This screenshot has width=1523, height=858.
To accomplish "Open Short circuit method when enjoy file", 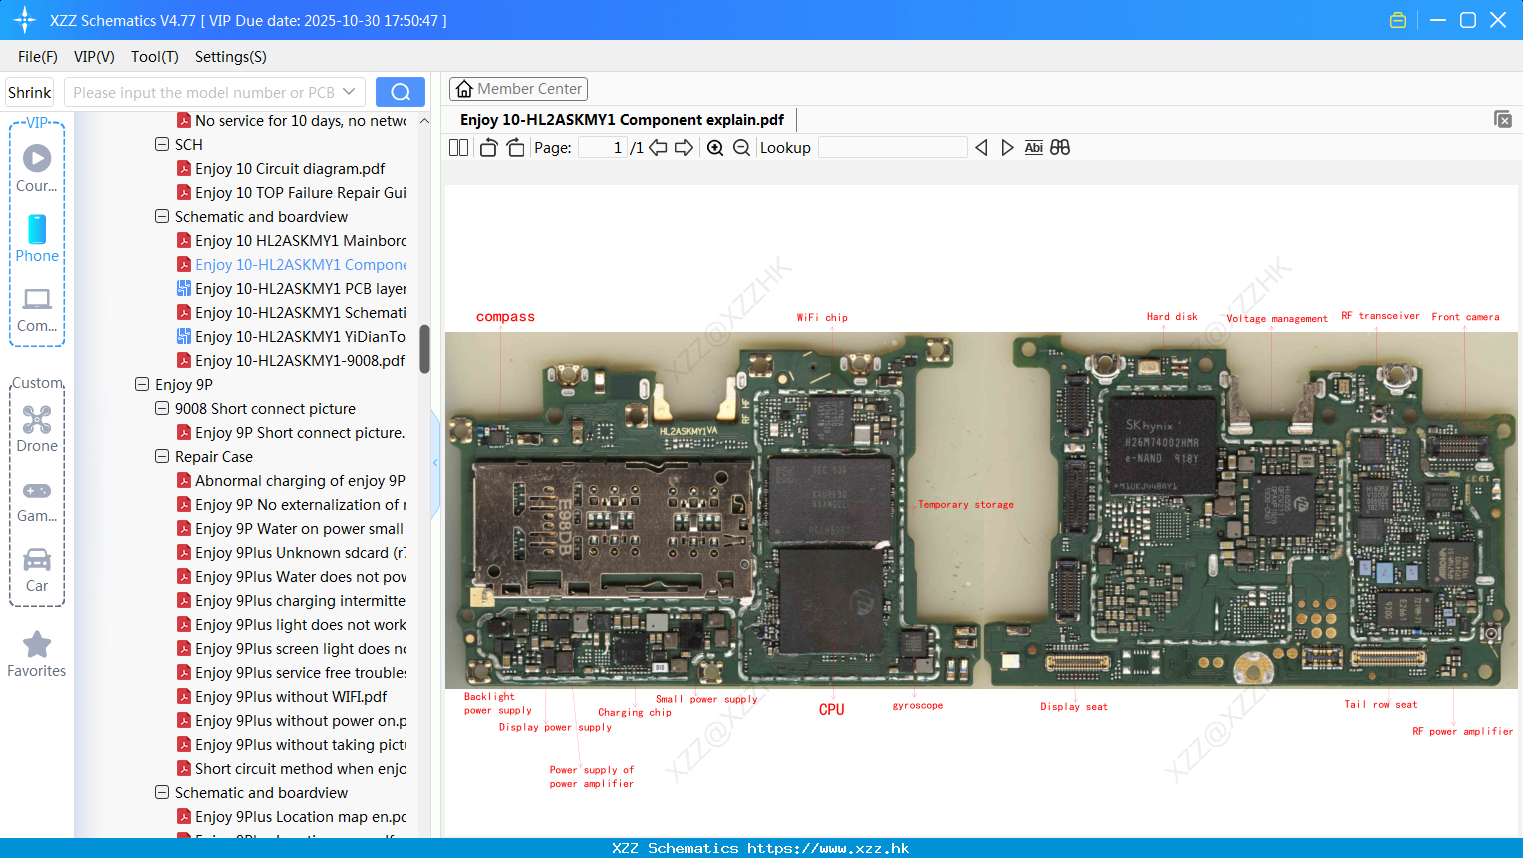I will point(292,768).
